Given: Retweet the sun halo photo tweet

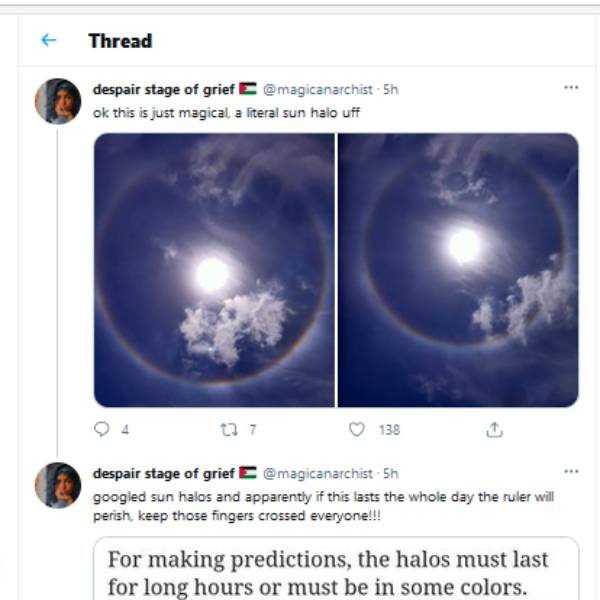Looking at the screenshot, I should (227, 429).
